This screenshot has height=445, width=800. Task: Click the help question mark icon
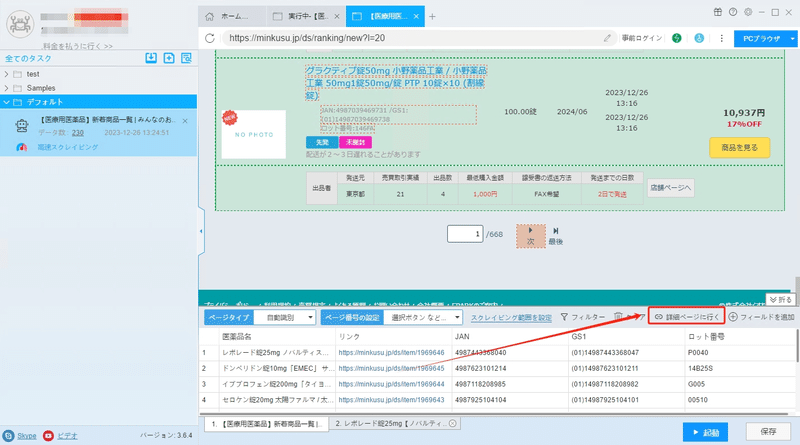pyautogui.click(x=733, y=12)
